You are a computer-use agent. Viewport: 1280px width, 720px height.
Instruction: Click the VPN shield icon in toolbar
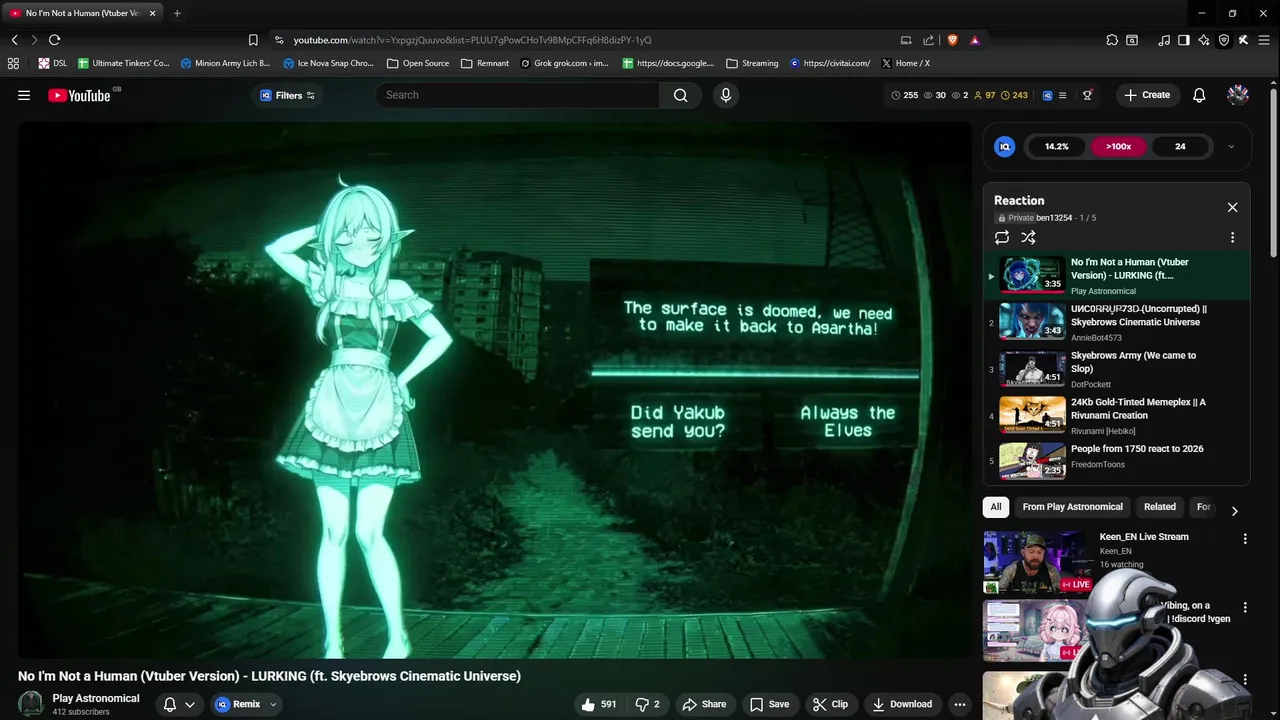tap(1224, 40)
